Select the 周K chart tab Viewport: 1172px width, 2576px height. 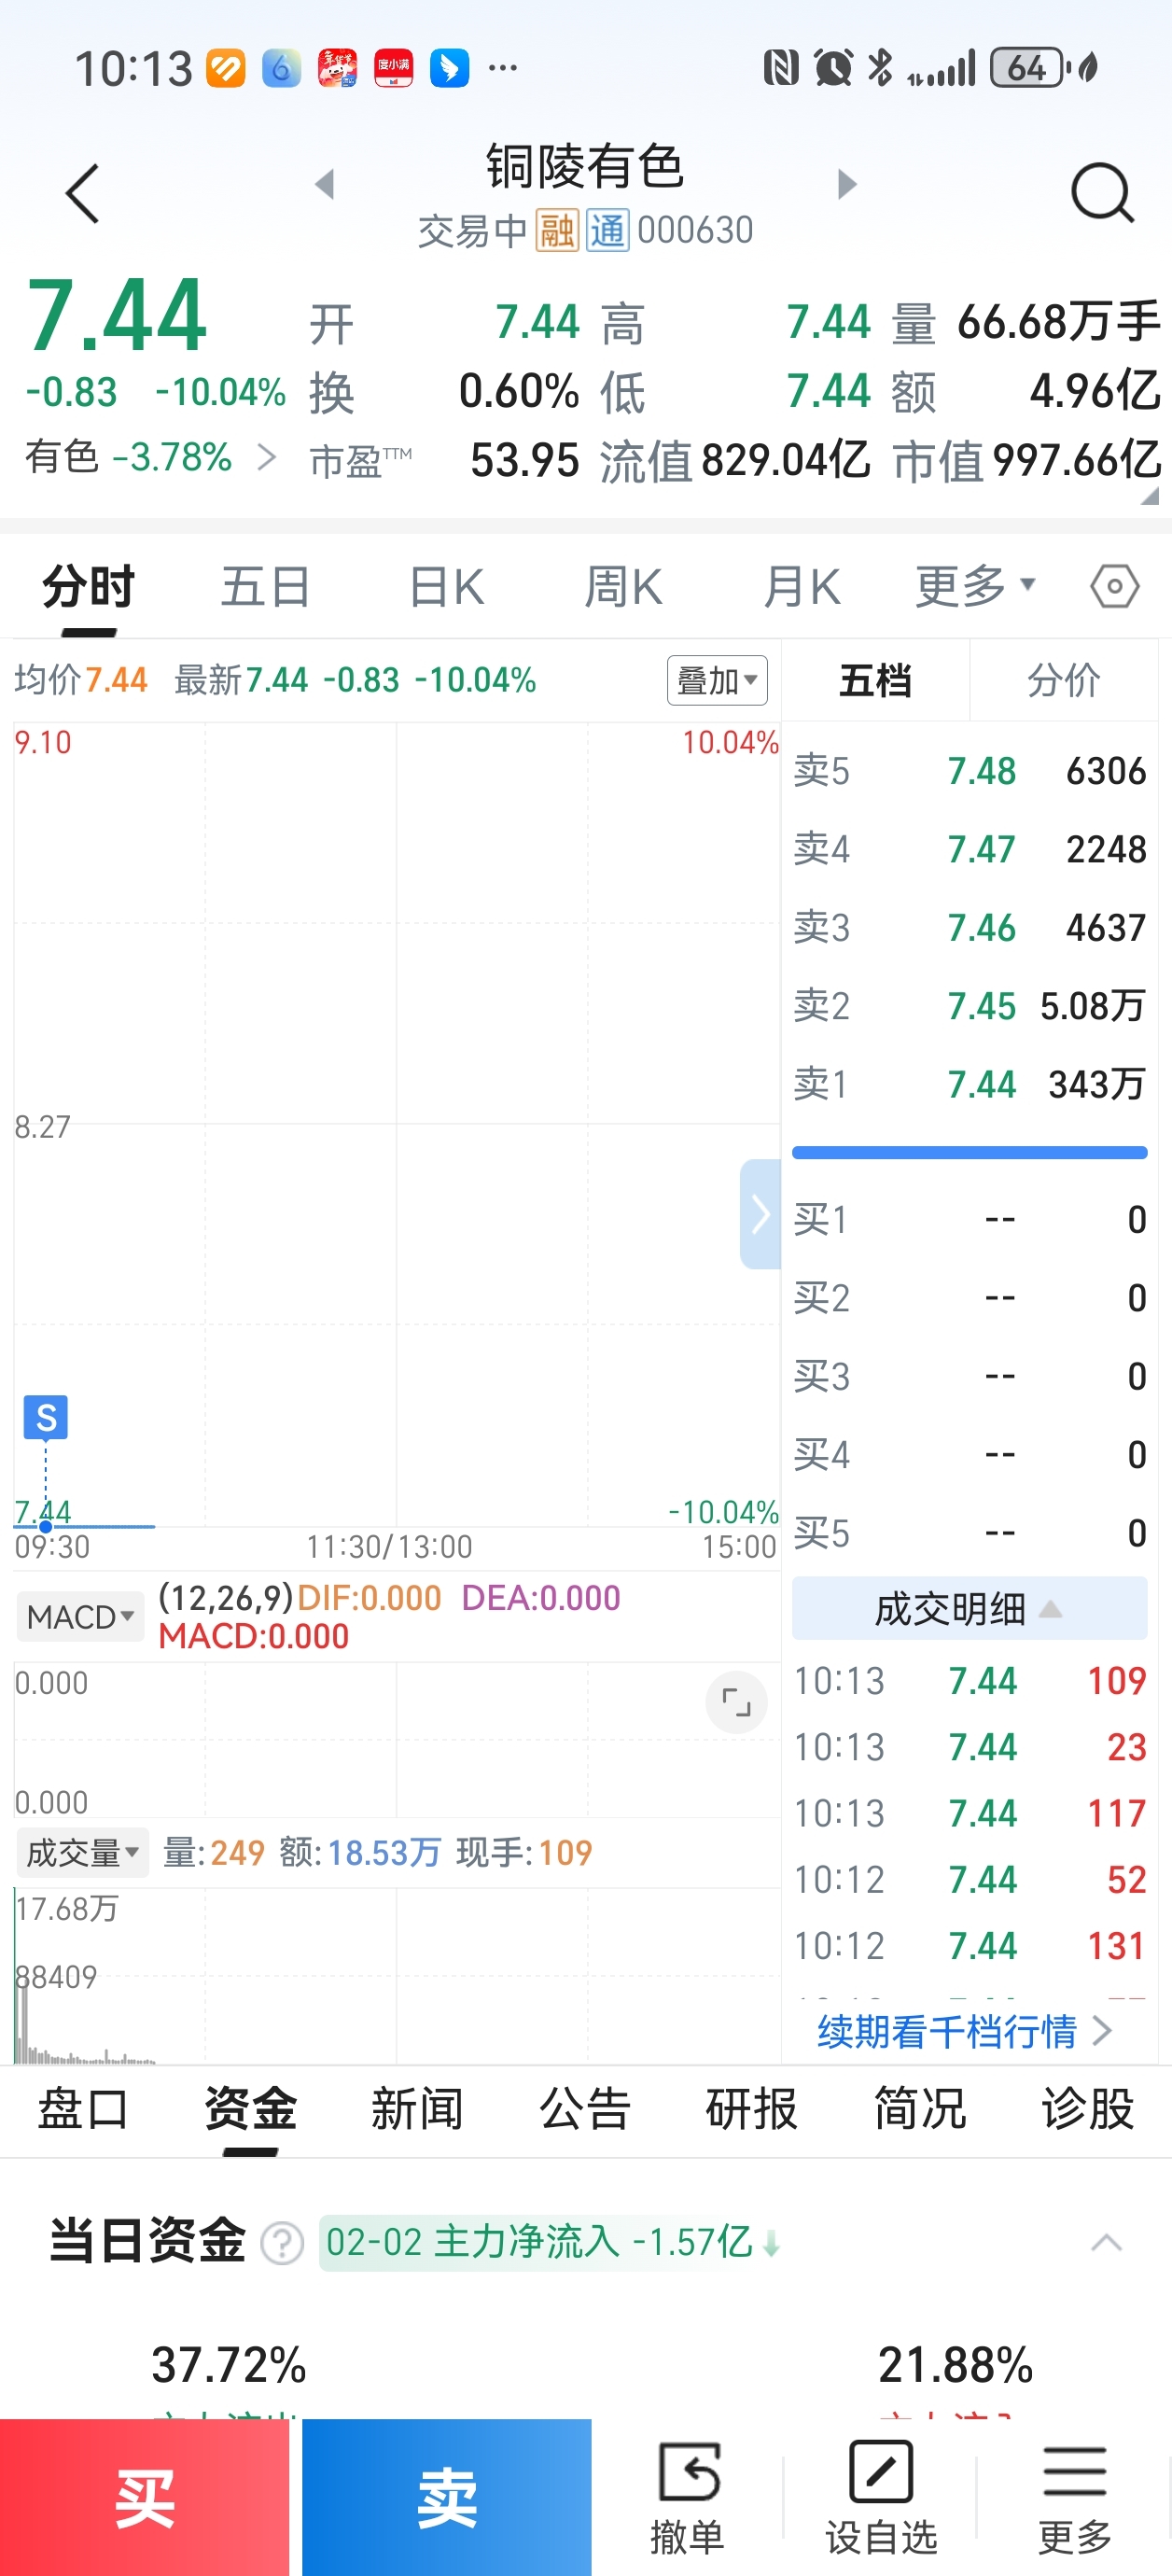[x=623, y=586]
